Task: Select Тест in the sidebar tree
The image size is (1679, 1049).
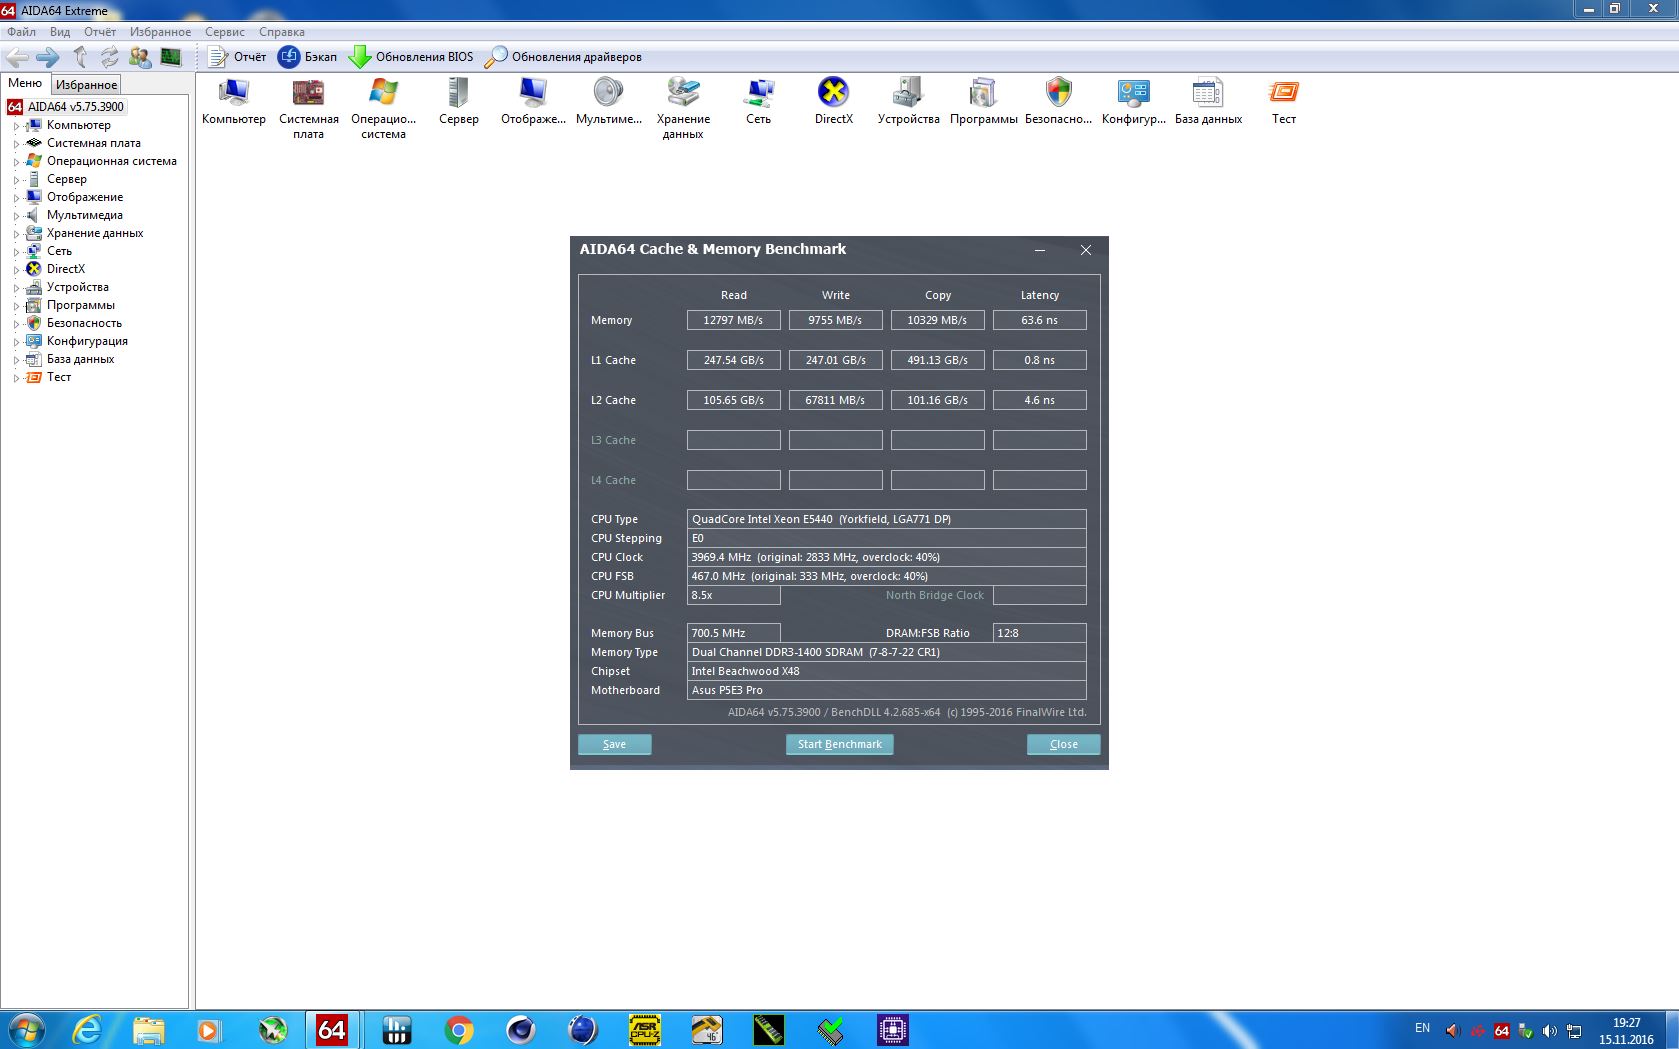Action: coord(59,377)
